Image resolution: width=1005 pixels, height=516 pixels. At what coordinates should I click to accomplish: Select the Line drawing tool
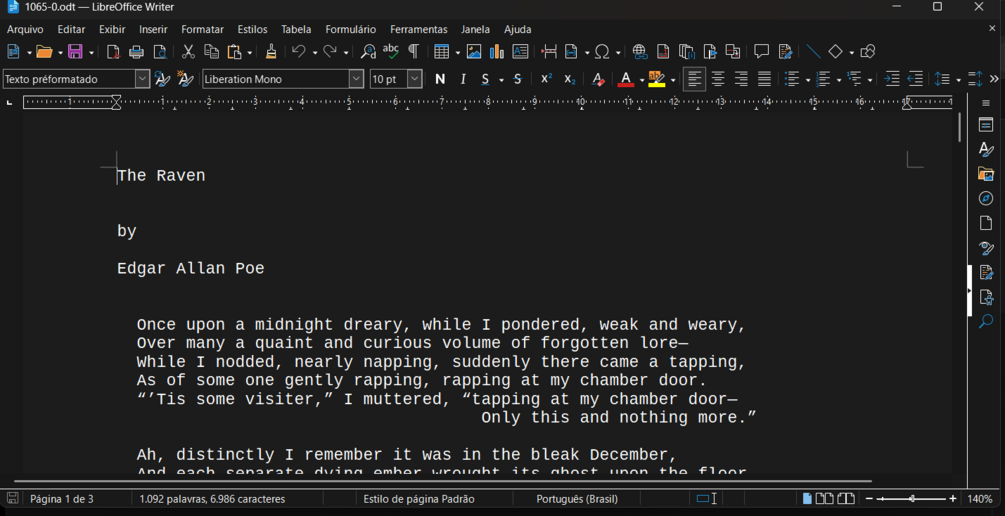click(x=813, y=52)
